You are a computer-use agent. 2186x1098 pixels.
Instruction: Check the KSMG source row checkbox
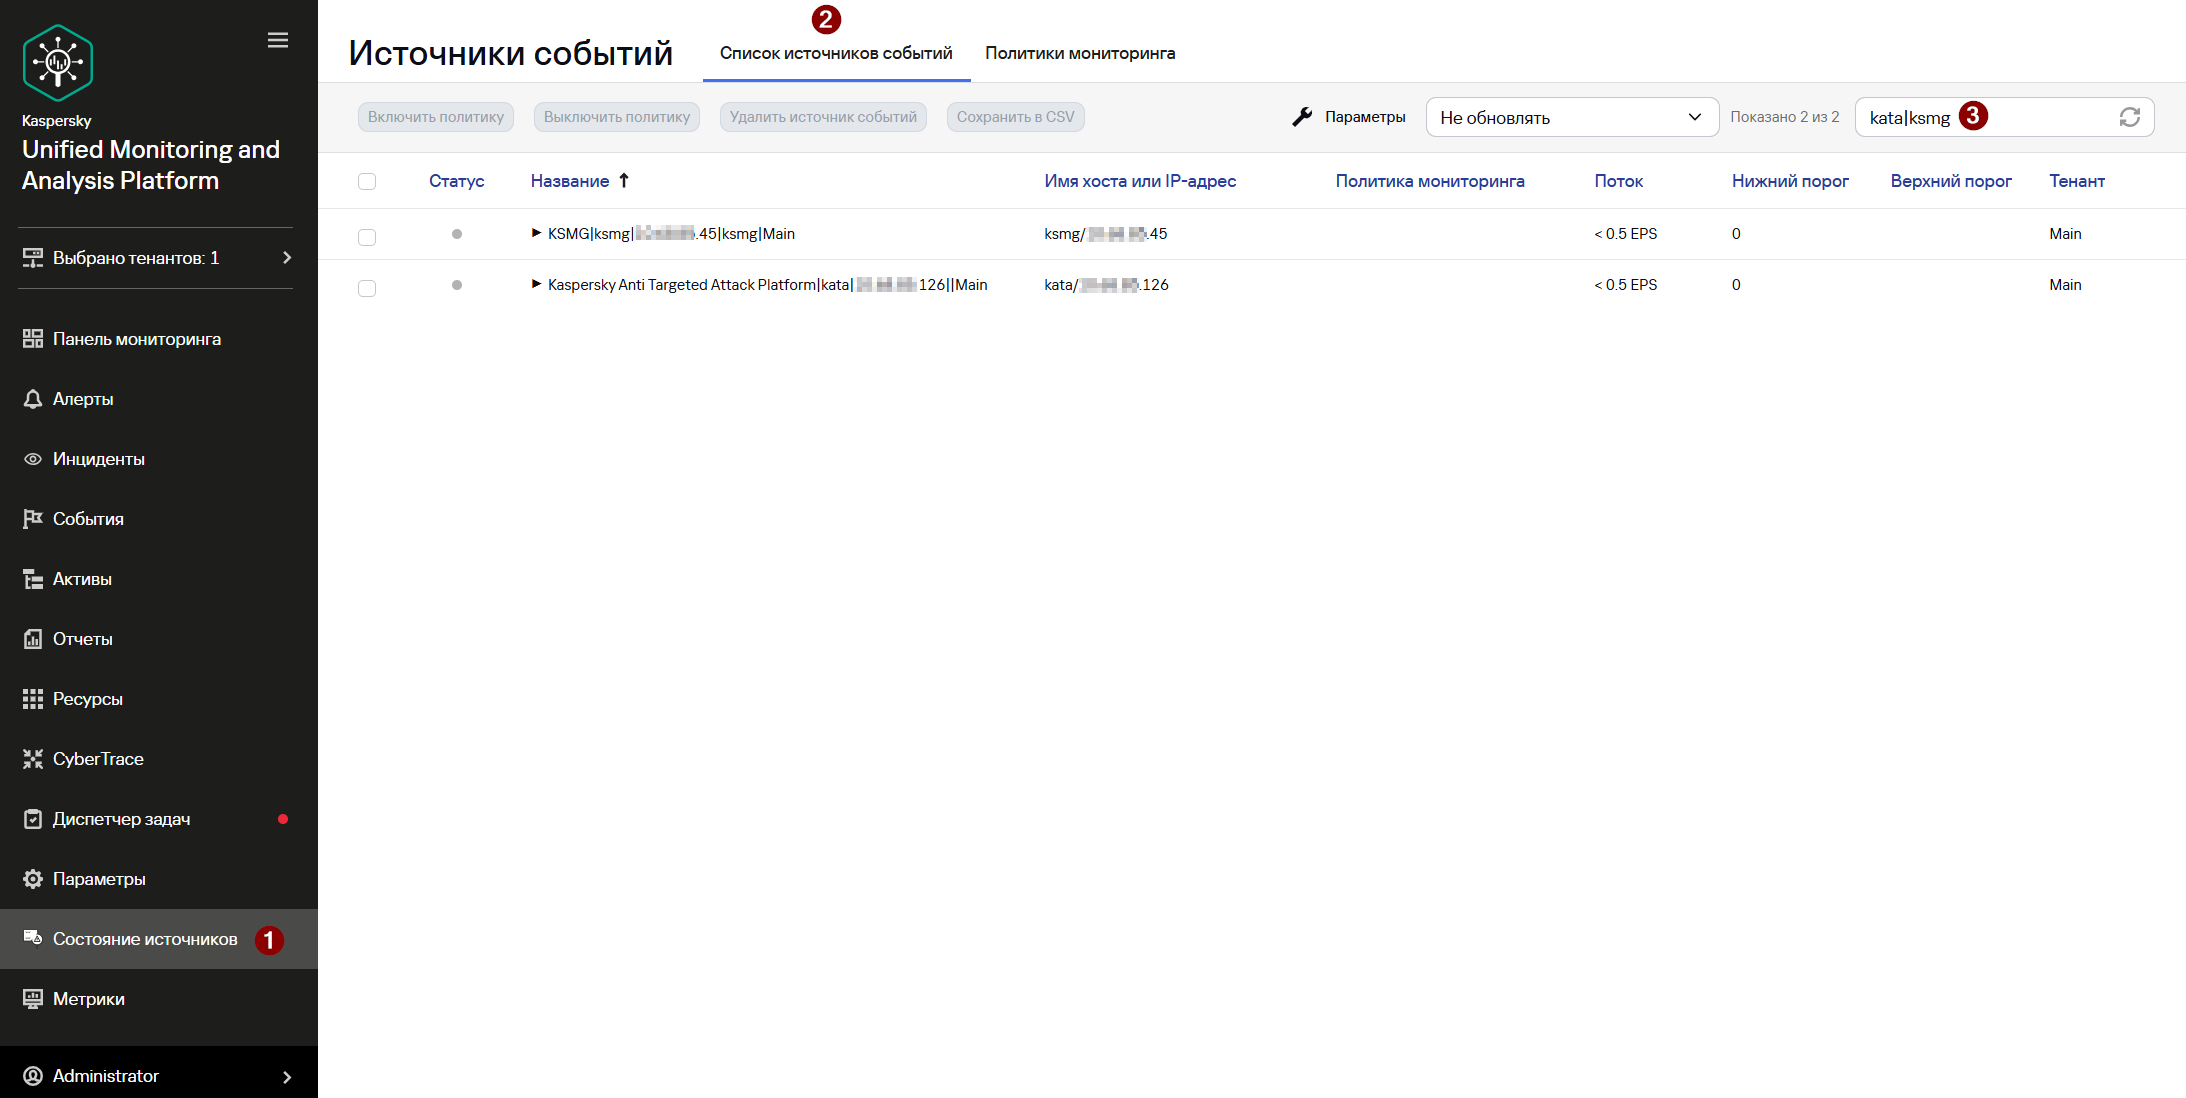click(367, 237)
